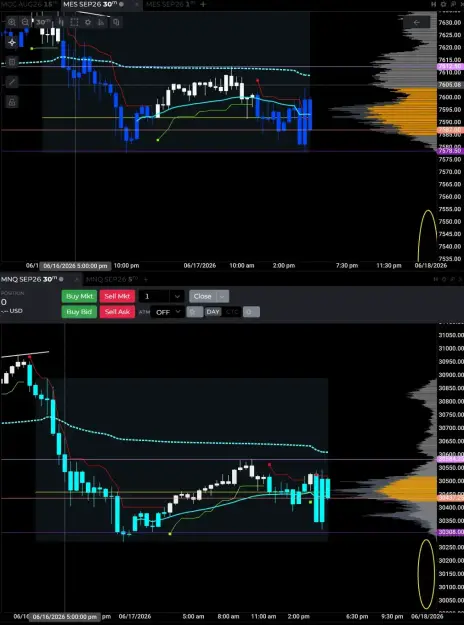Image resolution: width=464 pixels, height=625 pixels.
Task: Expand the Close button dropdown arrow
Action: point(222,296)
